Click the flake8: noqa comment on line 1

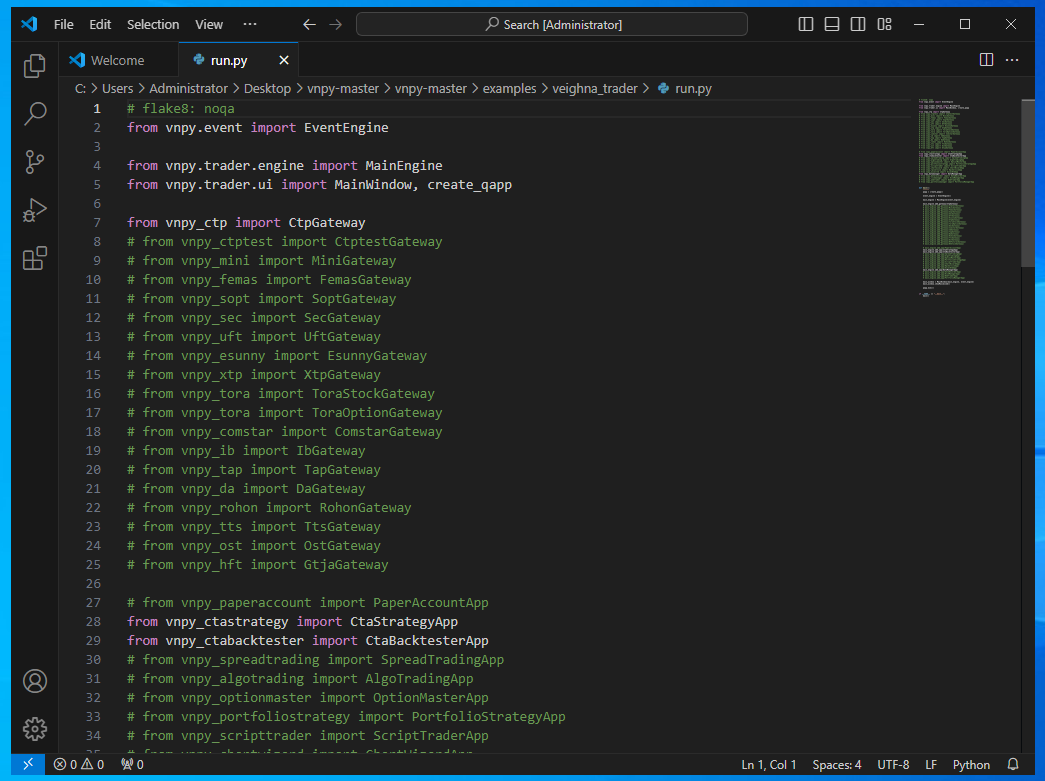[181, 109]
